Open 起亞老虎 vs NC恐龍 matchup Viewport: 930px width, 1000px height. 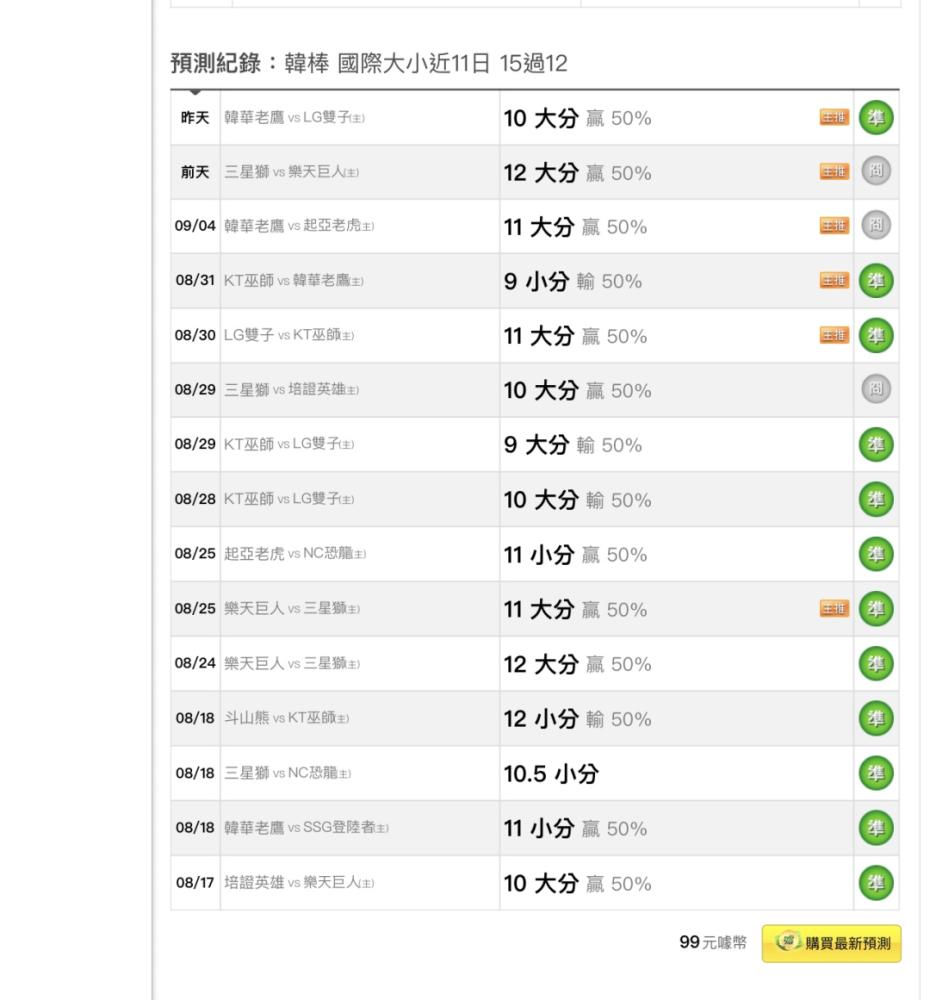tap(295, 554)
